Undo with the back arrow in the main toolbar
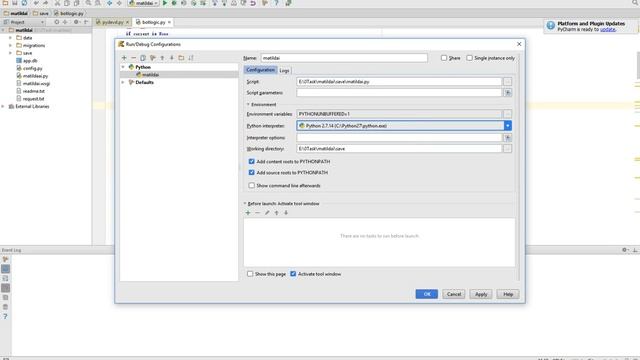 [x=36, y=3]
